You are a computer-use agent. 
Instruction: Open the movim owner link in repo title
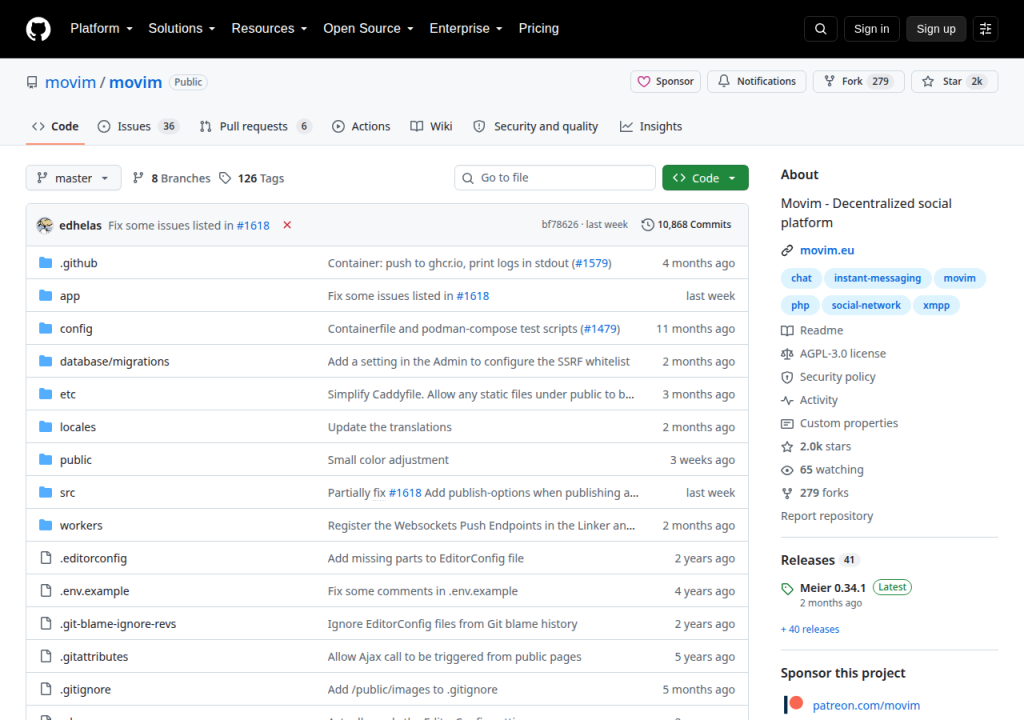[71, 82]
